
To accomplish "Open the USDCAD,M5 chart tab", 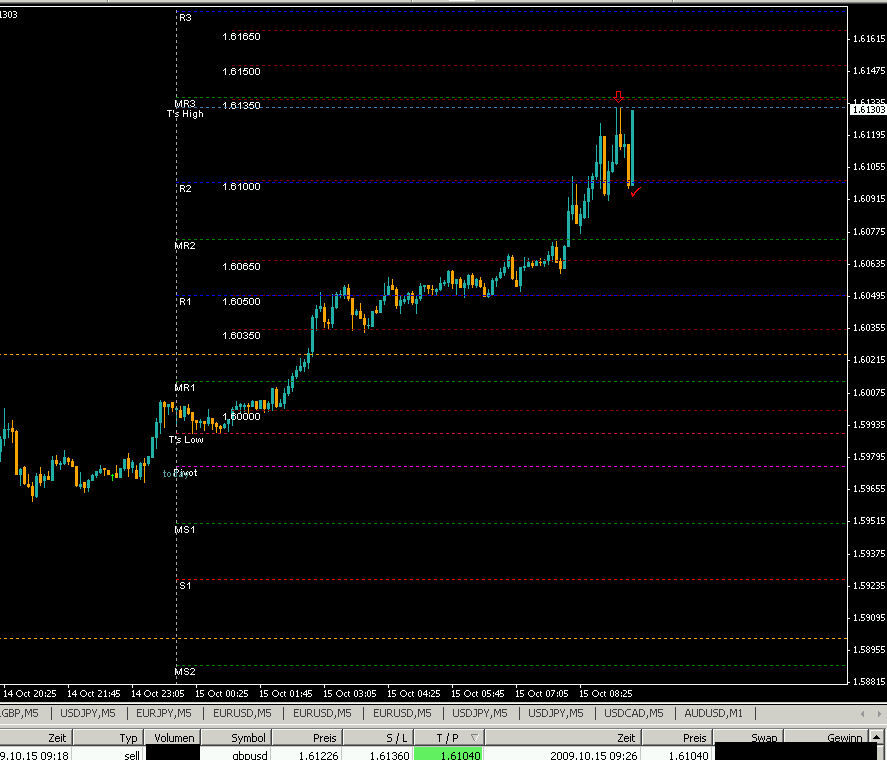I will 634,713.
